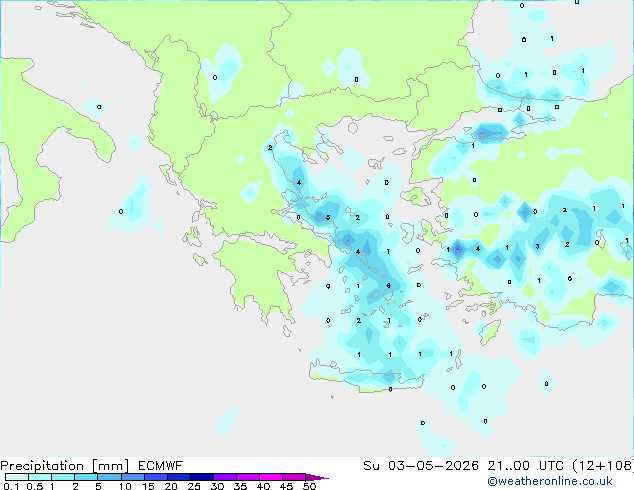The height and width of the screenshot is (490, 634).
Task: Select the 30–35 mm violet legend swatch
Action: 225,477
